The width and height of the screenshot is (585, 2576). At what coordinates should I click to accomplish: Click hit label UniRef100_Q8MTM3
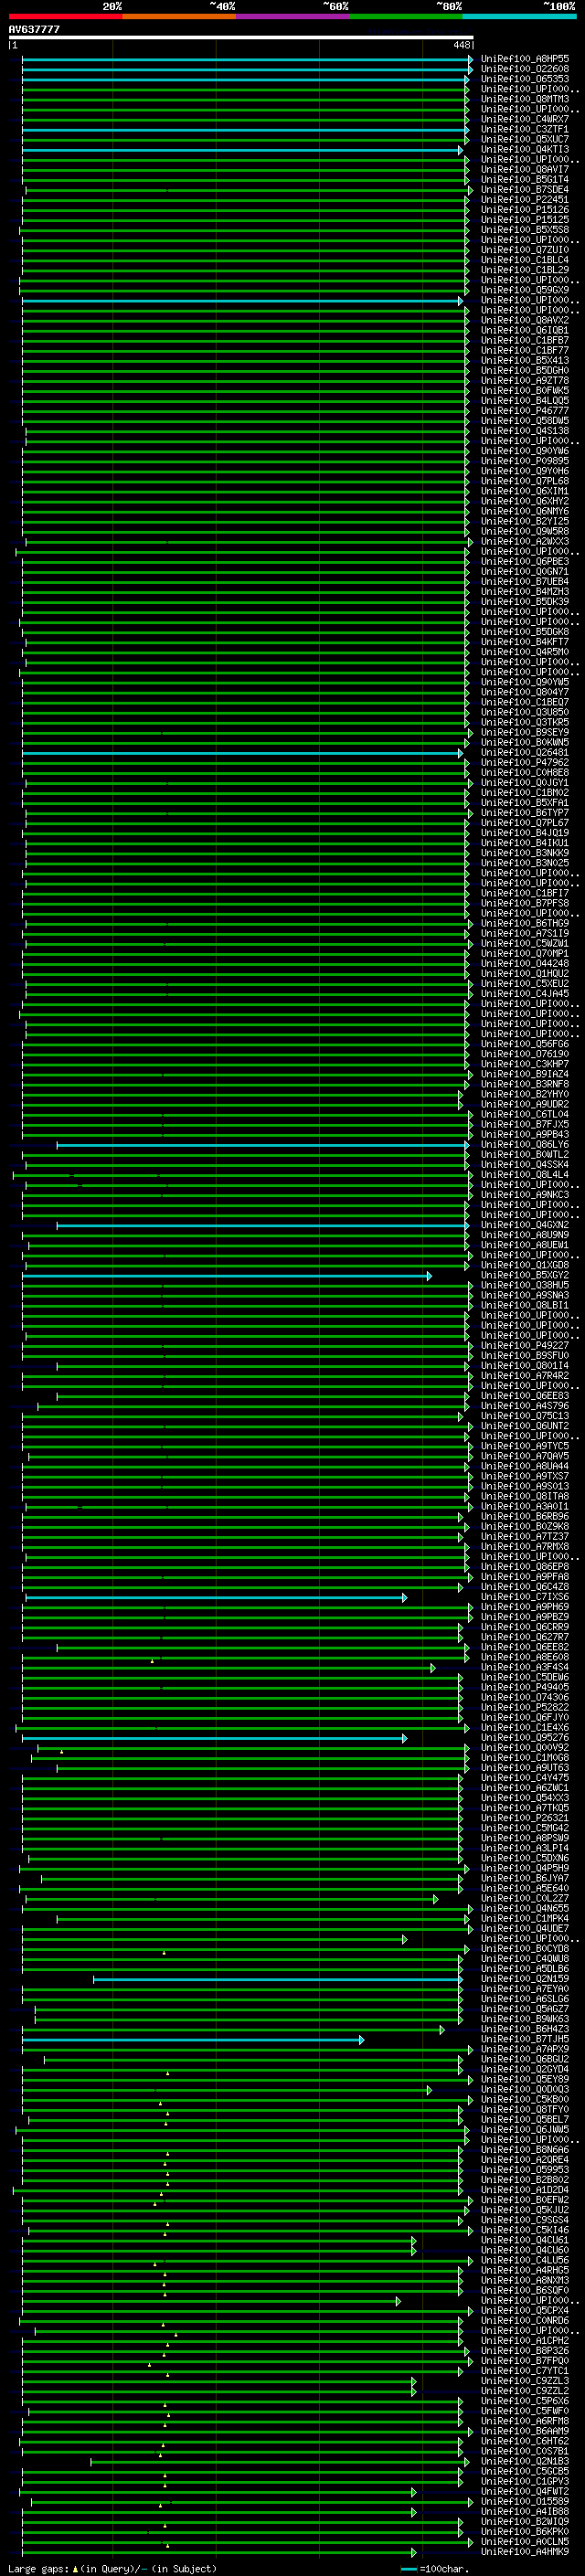click(x=525, y=99)
